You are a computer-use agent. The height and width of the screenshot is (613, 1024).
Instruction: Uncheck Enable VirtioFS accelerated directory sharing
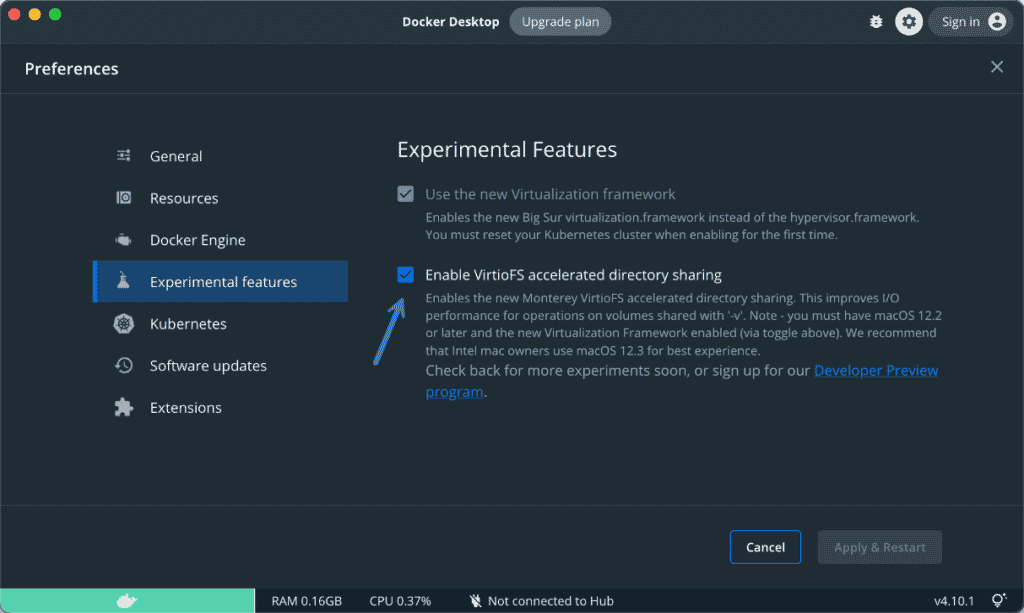(x=406, y=275)
